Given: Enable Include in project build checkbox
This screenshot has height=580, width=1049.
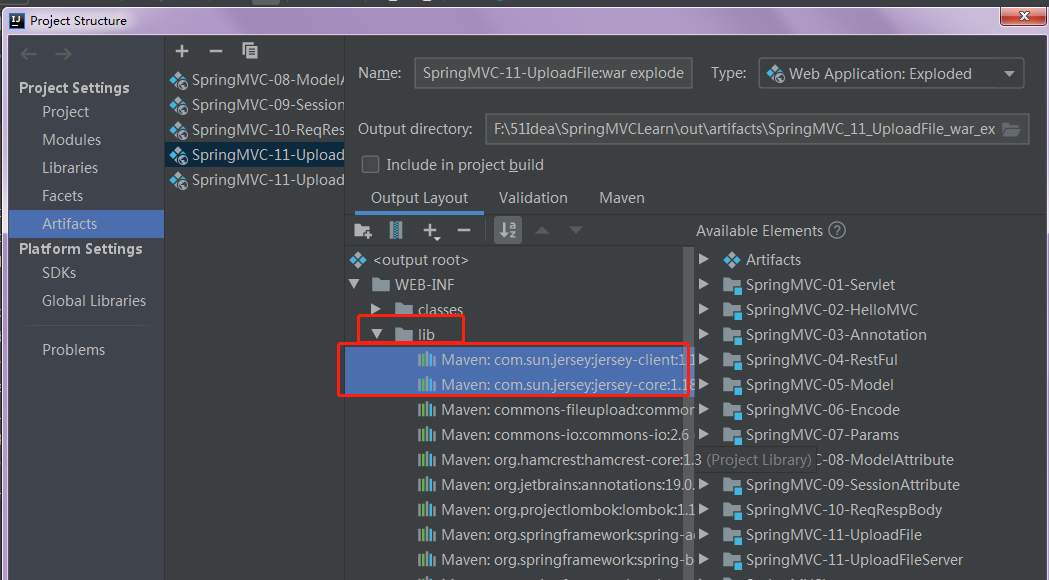Looking at the screenshot, I should click(x=370, y=165).
